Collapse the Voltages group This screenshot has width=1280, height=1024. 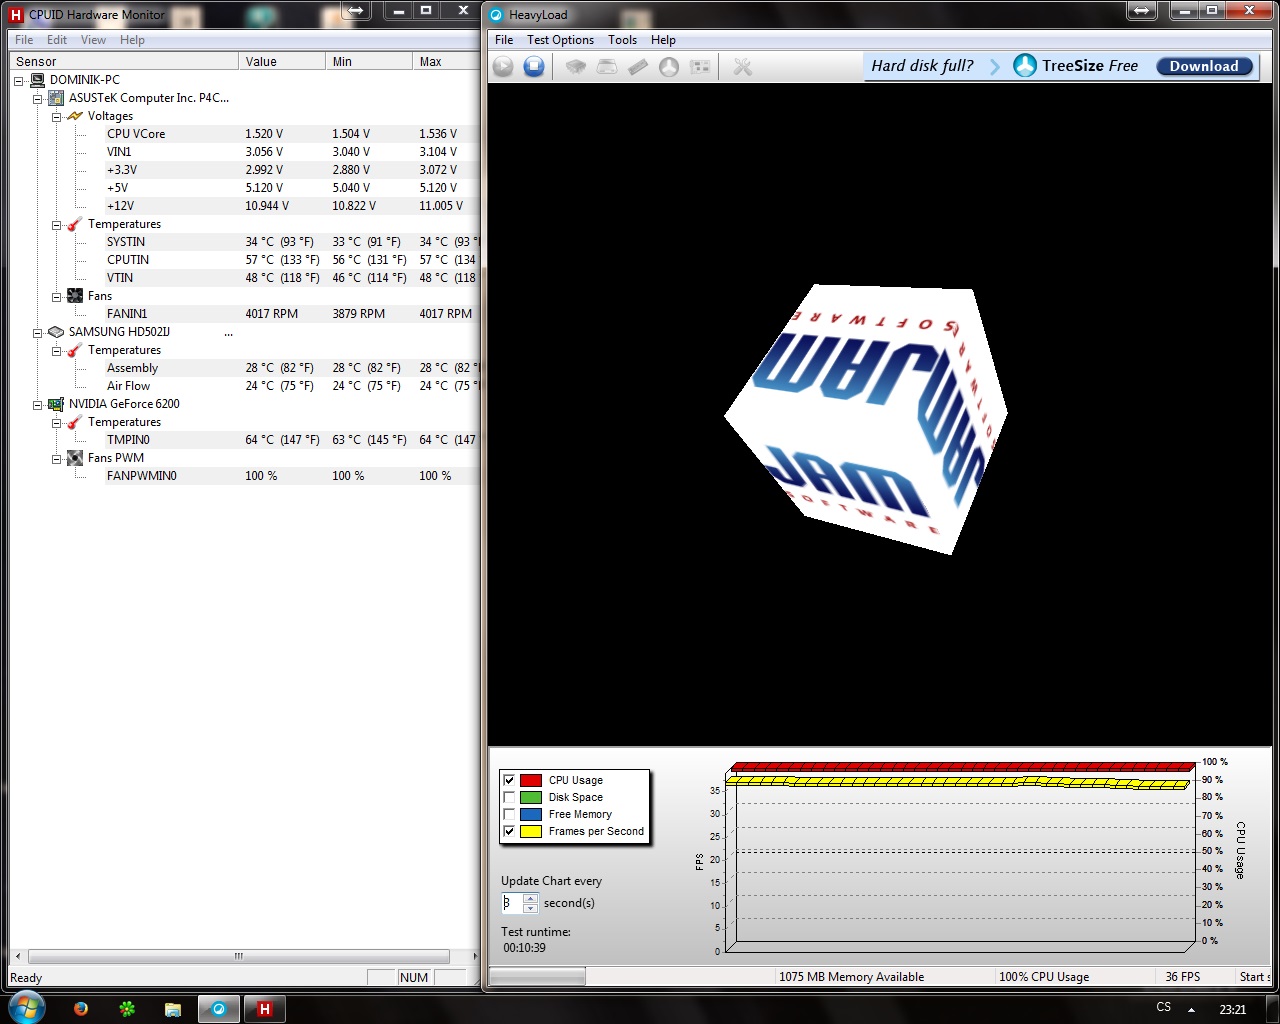point(56,116)
